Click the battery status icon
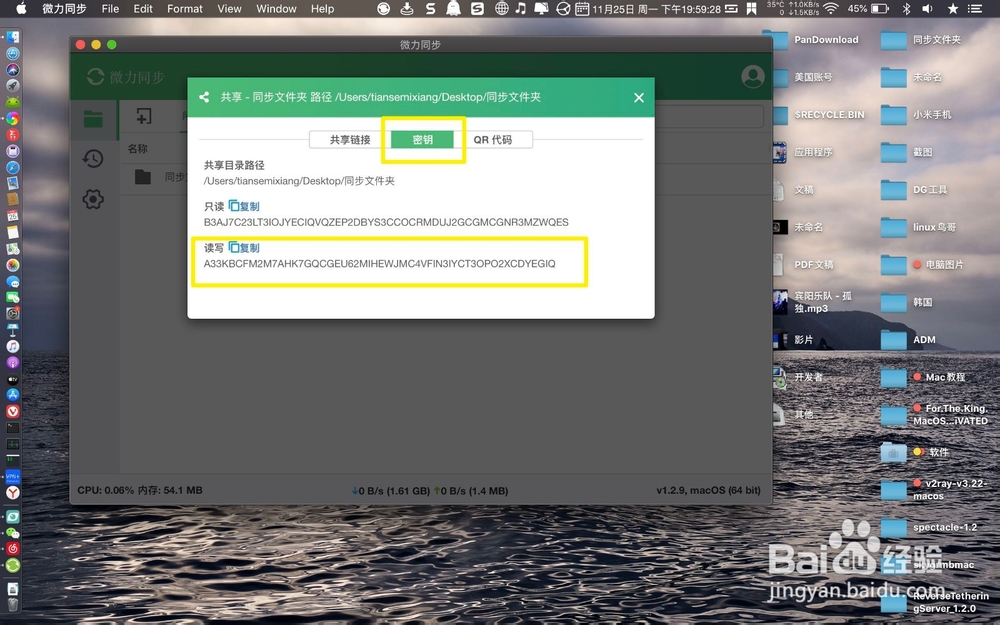This screenshot has height=625, width=1000. point(880,8)
